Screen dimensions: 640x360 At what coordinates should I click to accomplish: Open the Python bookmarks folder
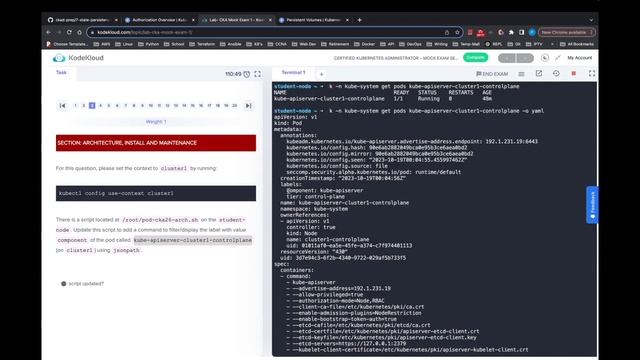tap(149, 44)
